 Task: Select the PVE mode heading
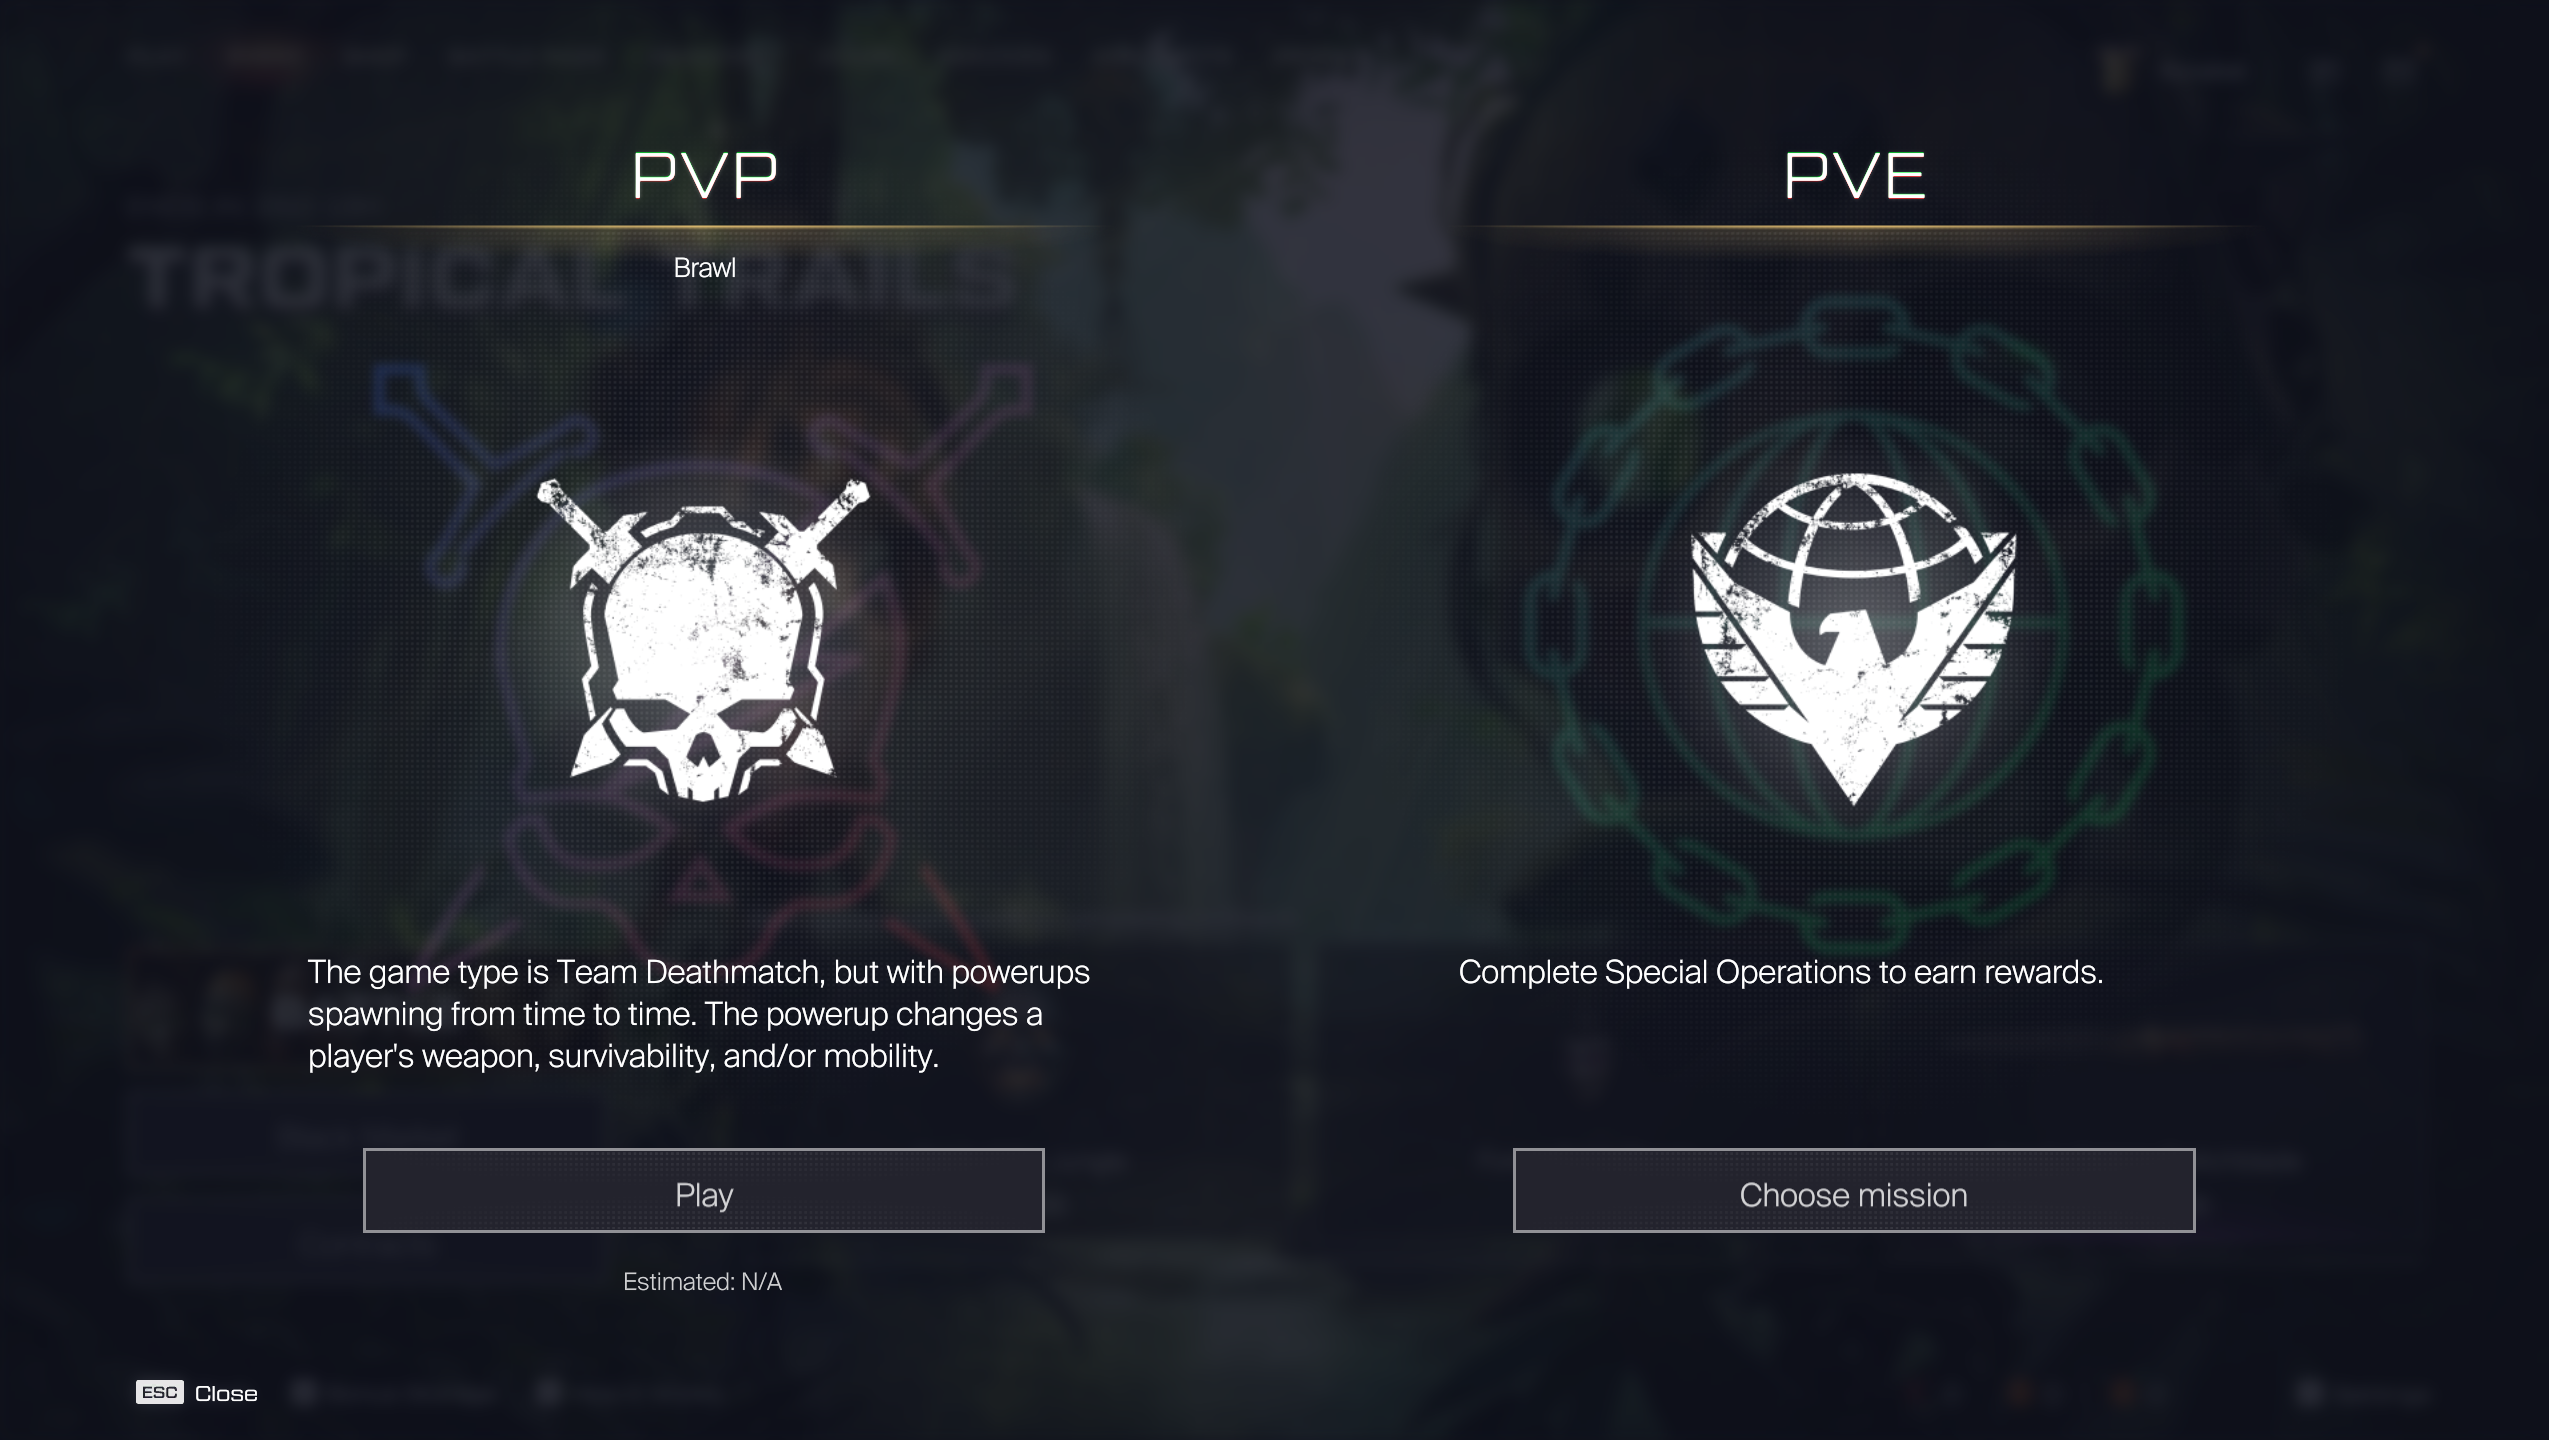coord(1854,176)
